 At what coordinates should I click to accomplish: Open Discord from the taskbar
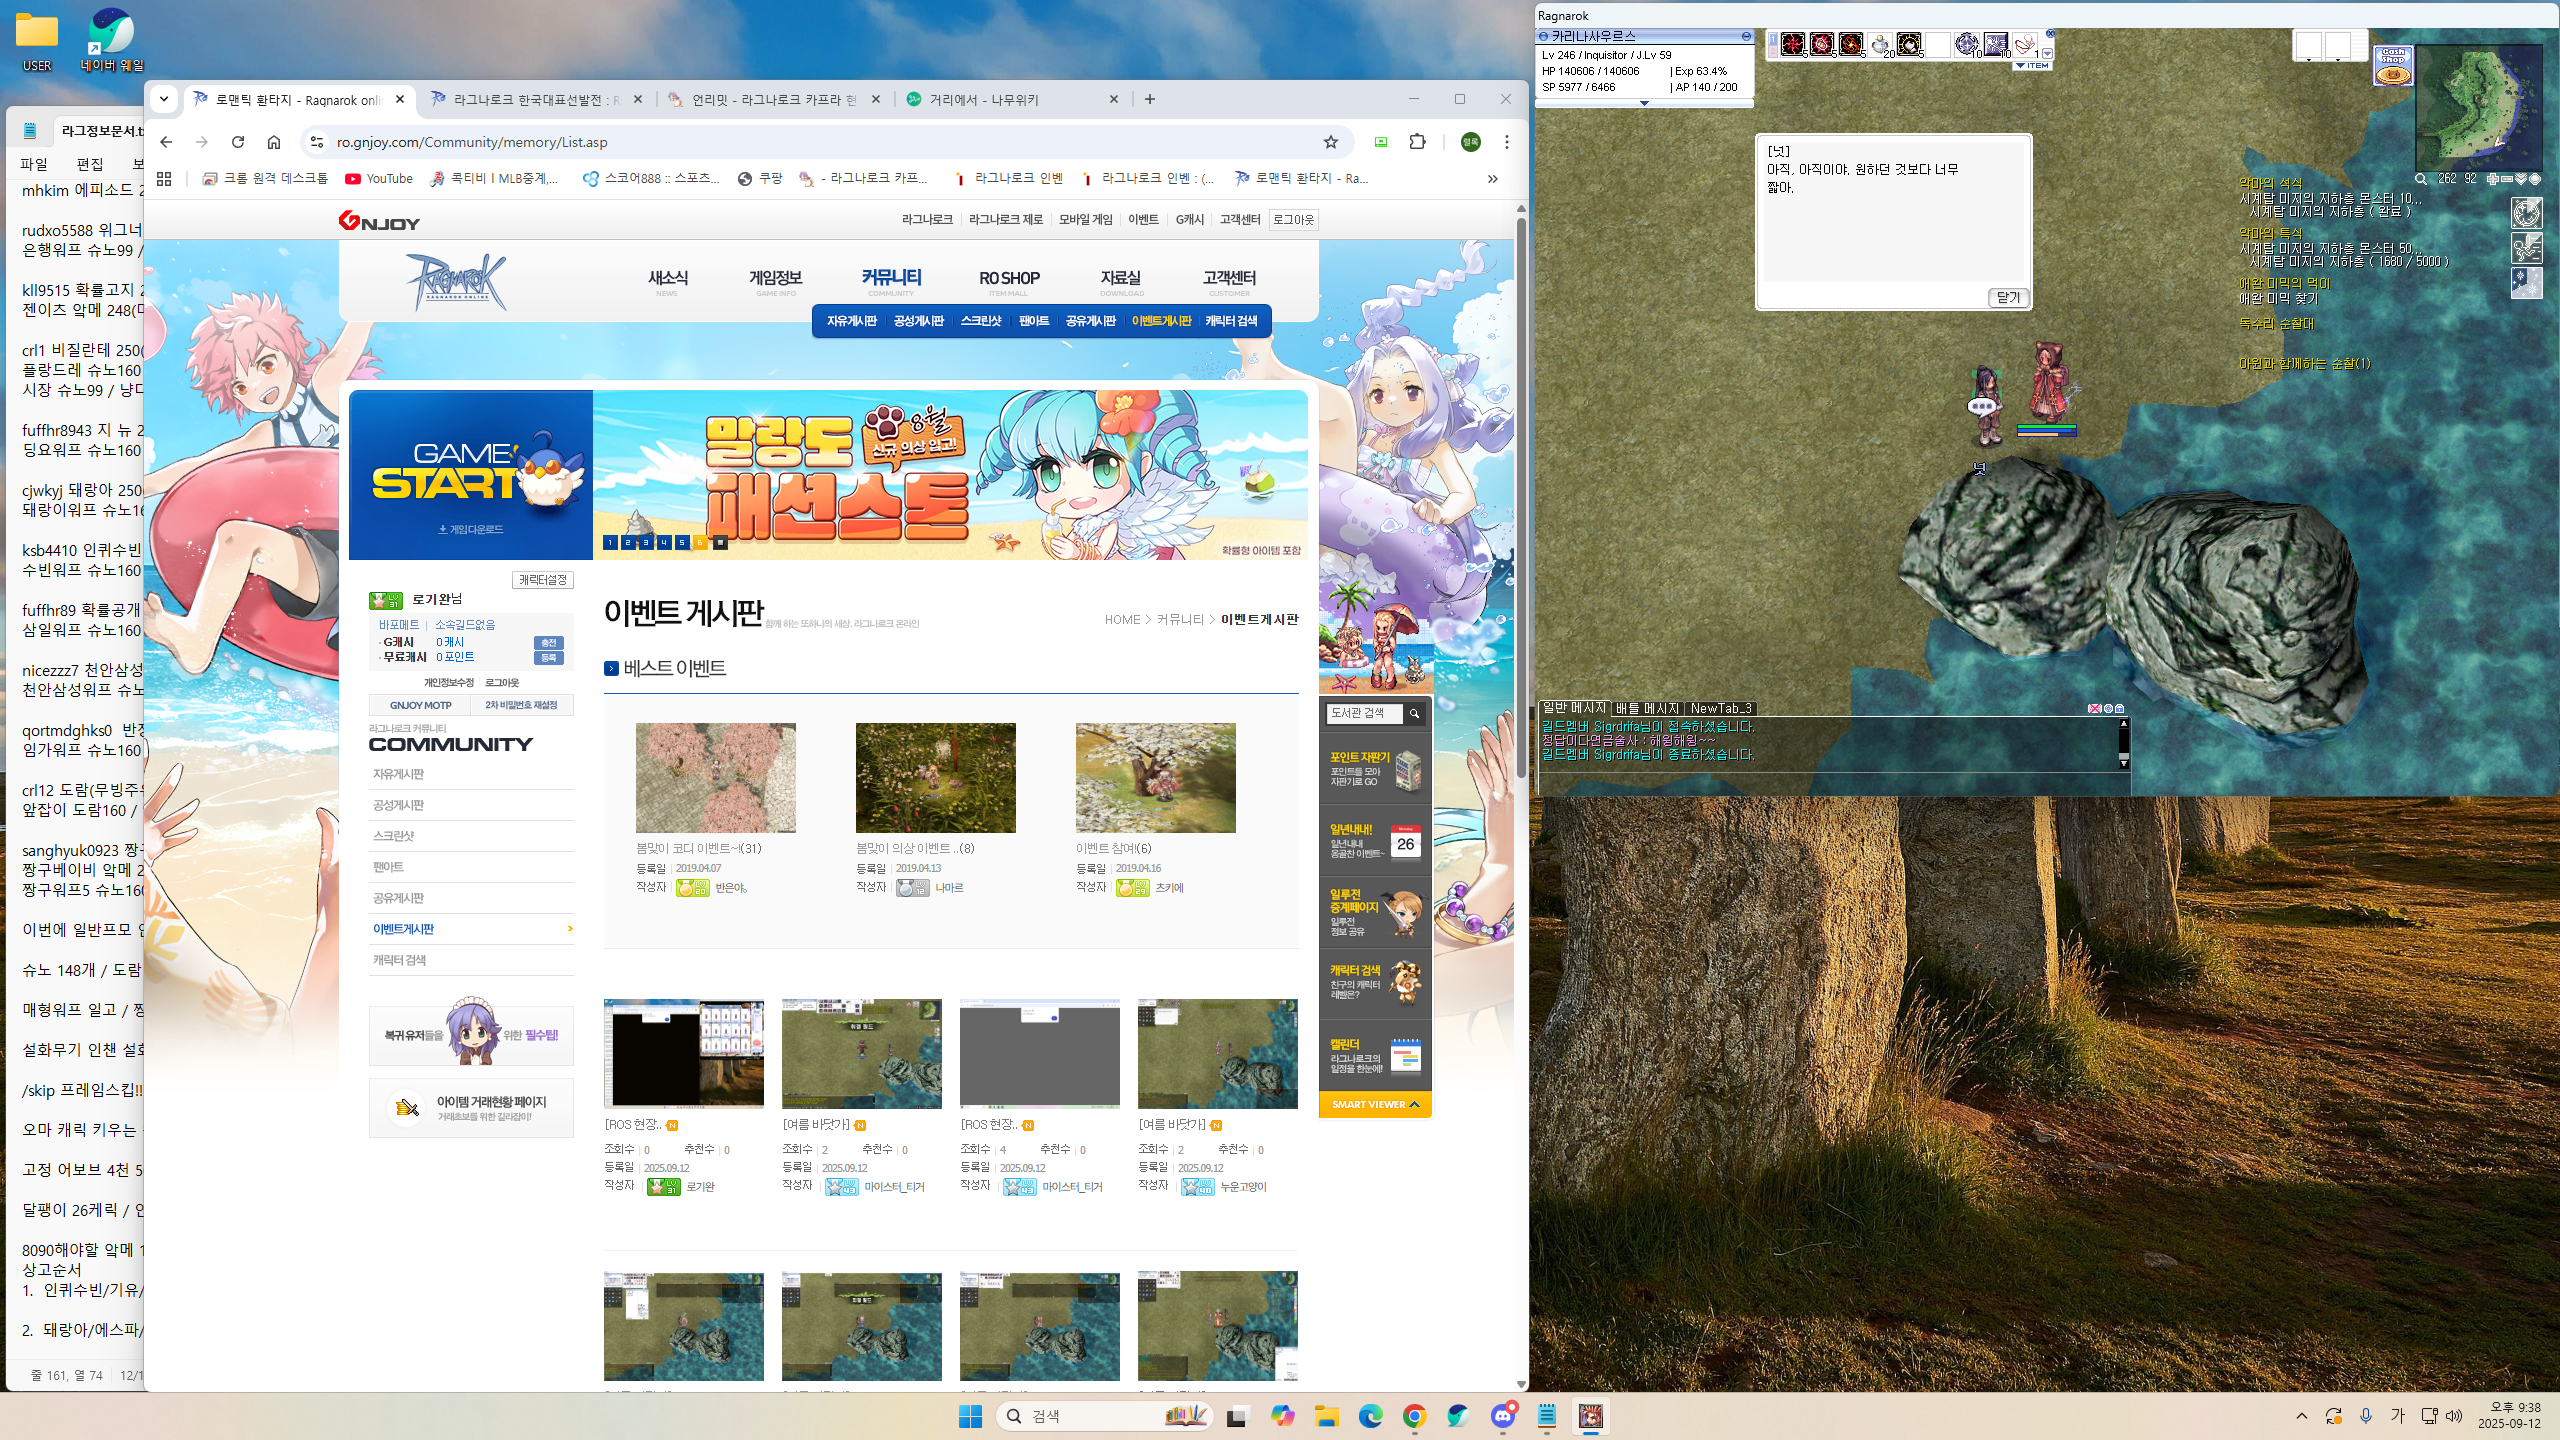point(1503,1415)
